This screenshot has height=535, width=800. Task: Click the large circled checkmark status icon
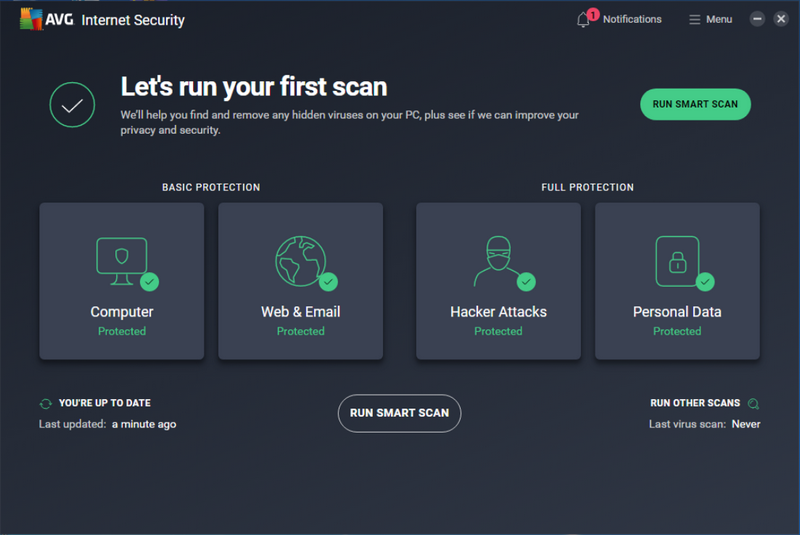(72, 105)
